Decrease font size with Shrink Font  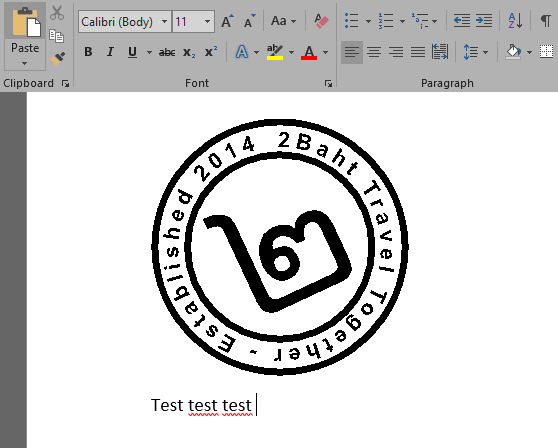click(x=250, y=21)
